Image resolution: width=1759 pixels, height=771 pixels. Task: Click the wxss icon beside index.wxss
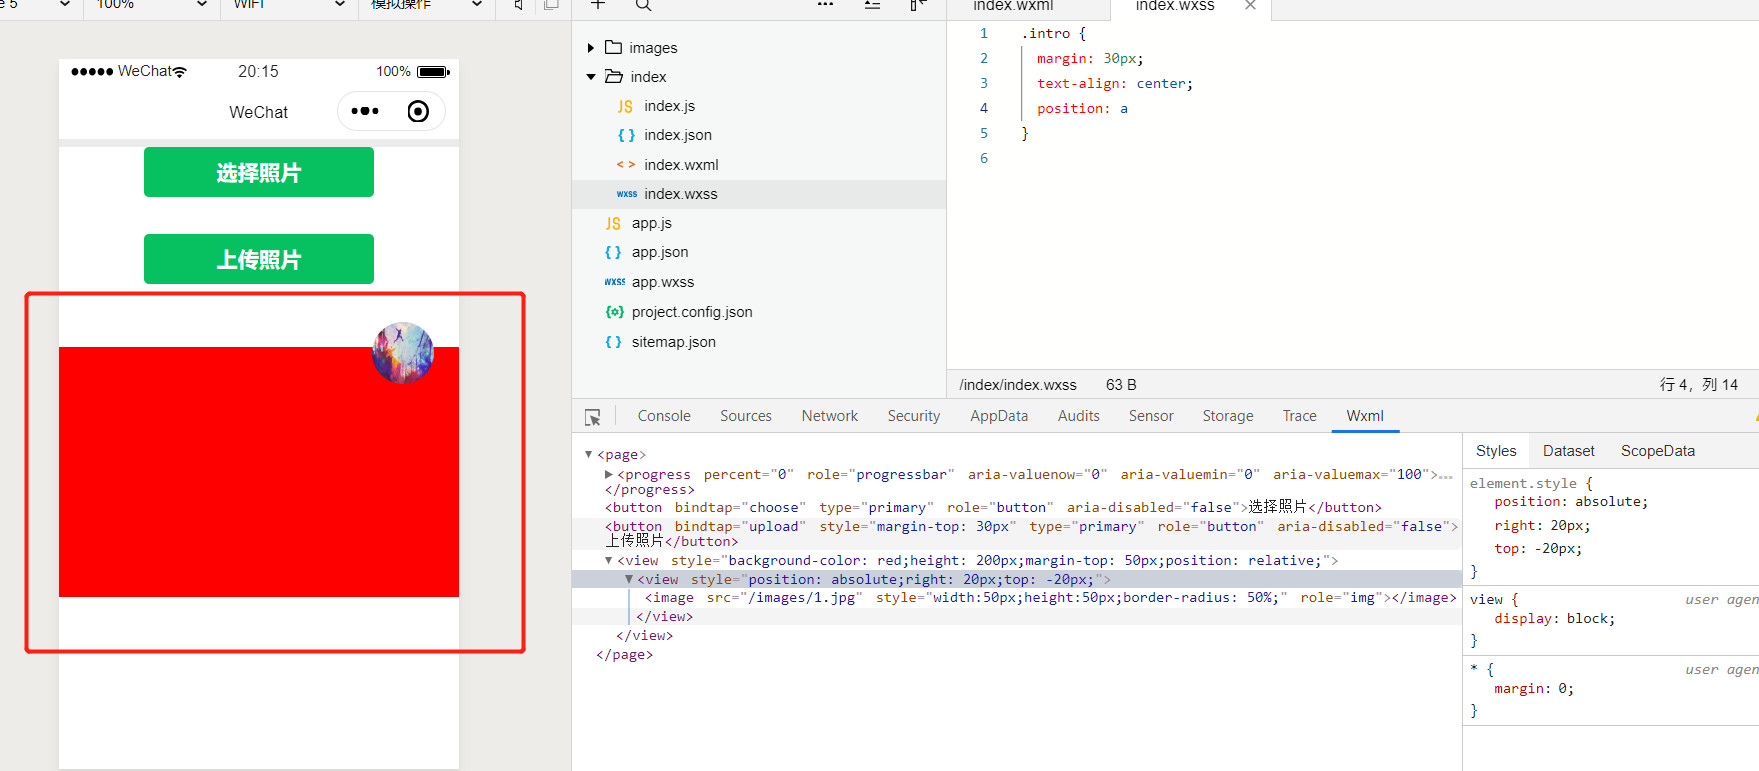(627, 194)
